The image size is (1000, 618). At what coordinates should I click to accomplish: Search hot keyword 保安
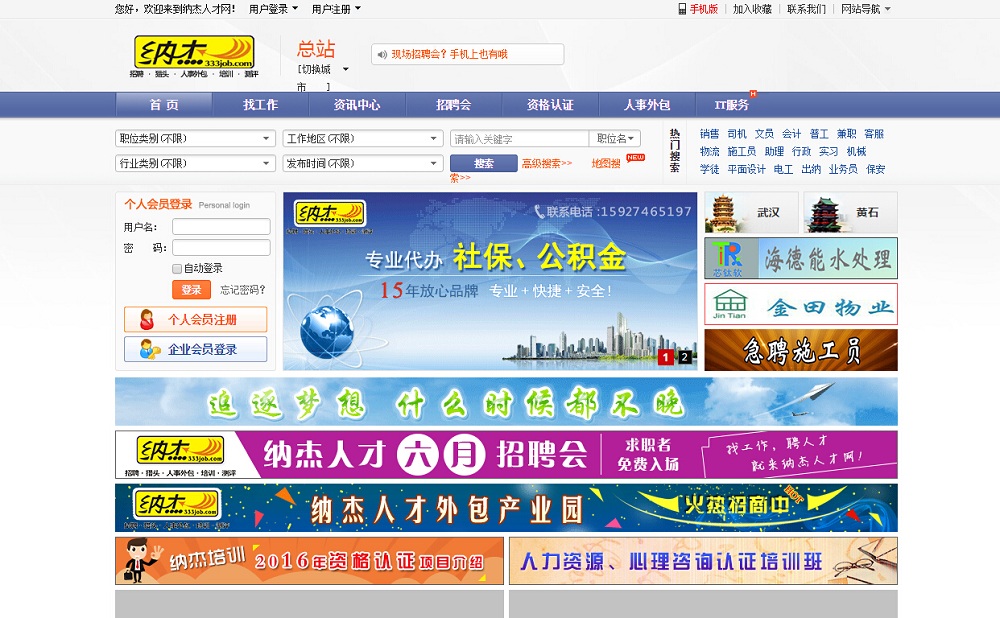pyautogui.click(x=876, y=169)
